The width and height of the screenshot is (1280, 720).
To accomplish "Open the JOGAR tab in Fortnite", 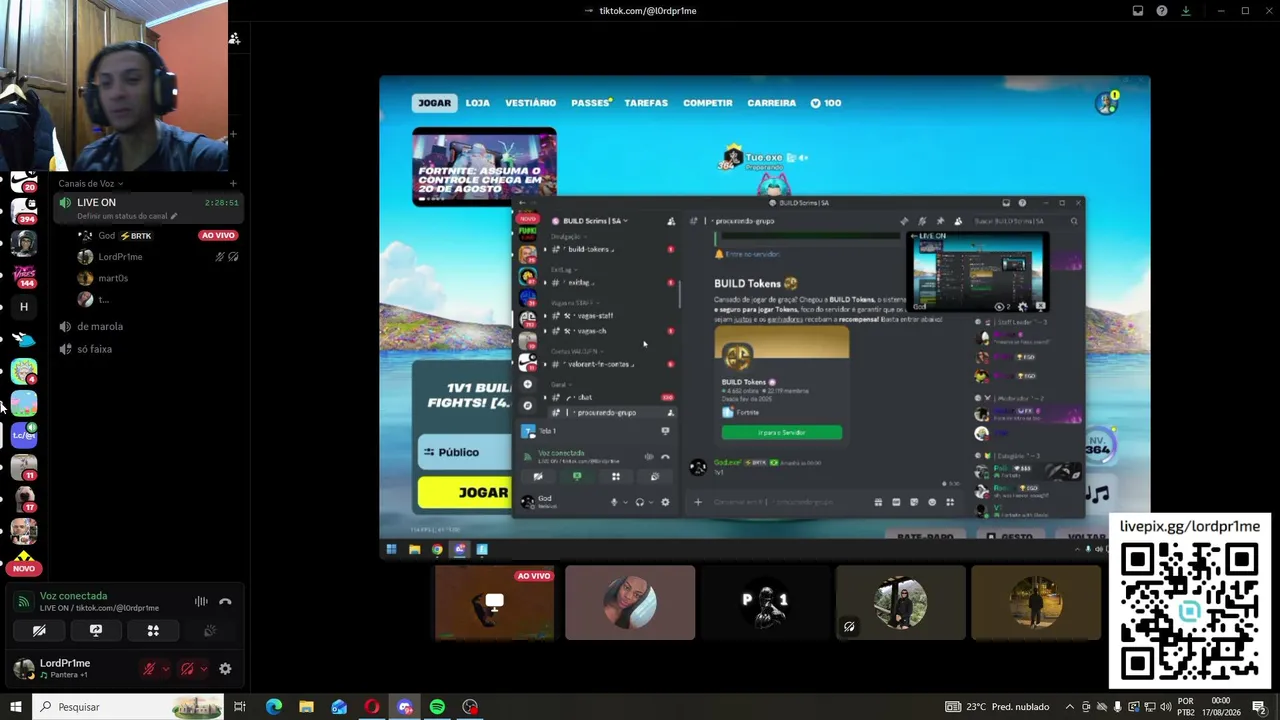I will tap(434, 103).
